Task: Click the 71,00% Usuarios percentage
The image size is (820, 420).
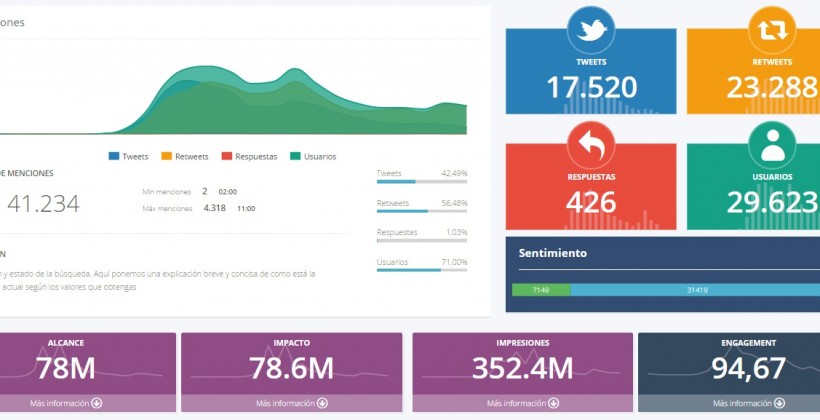Action: 454,262
